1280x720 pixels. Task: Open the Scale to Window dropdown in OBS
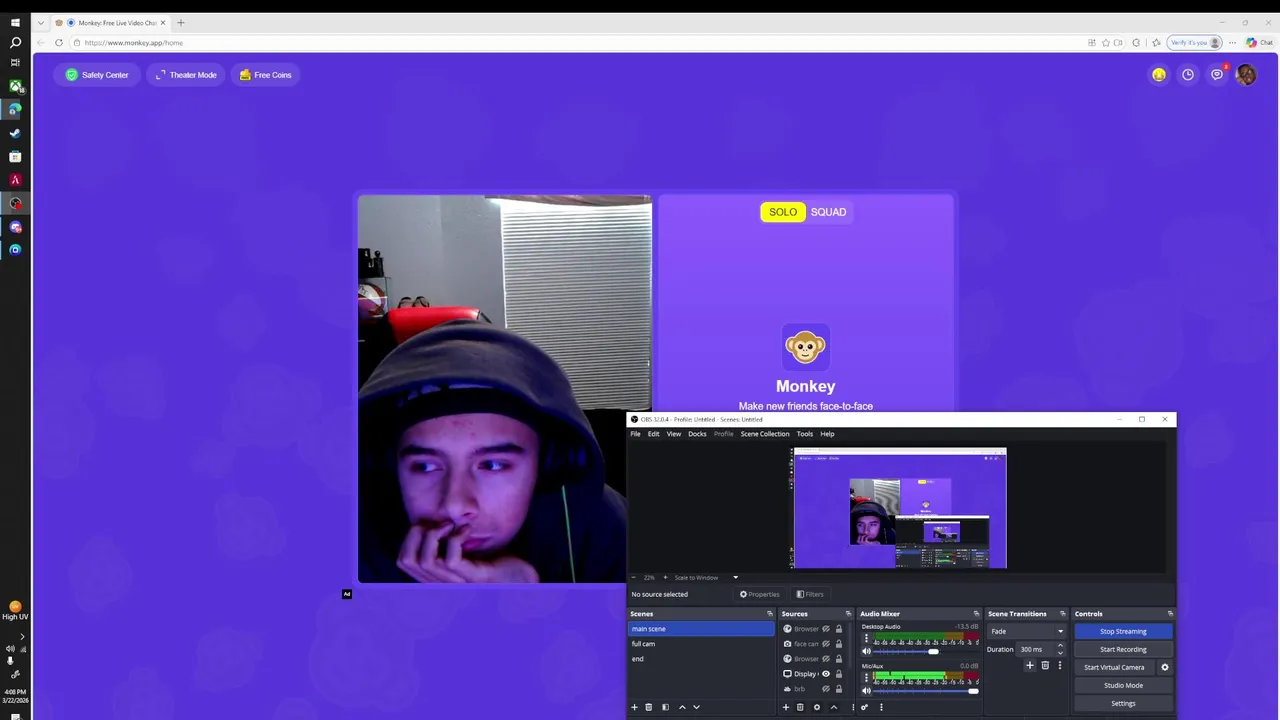click(x=706, y=578)
